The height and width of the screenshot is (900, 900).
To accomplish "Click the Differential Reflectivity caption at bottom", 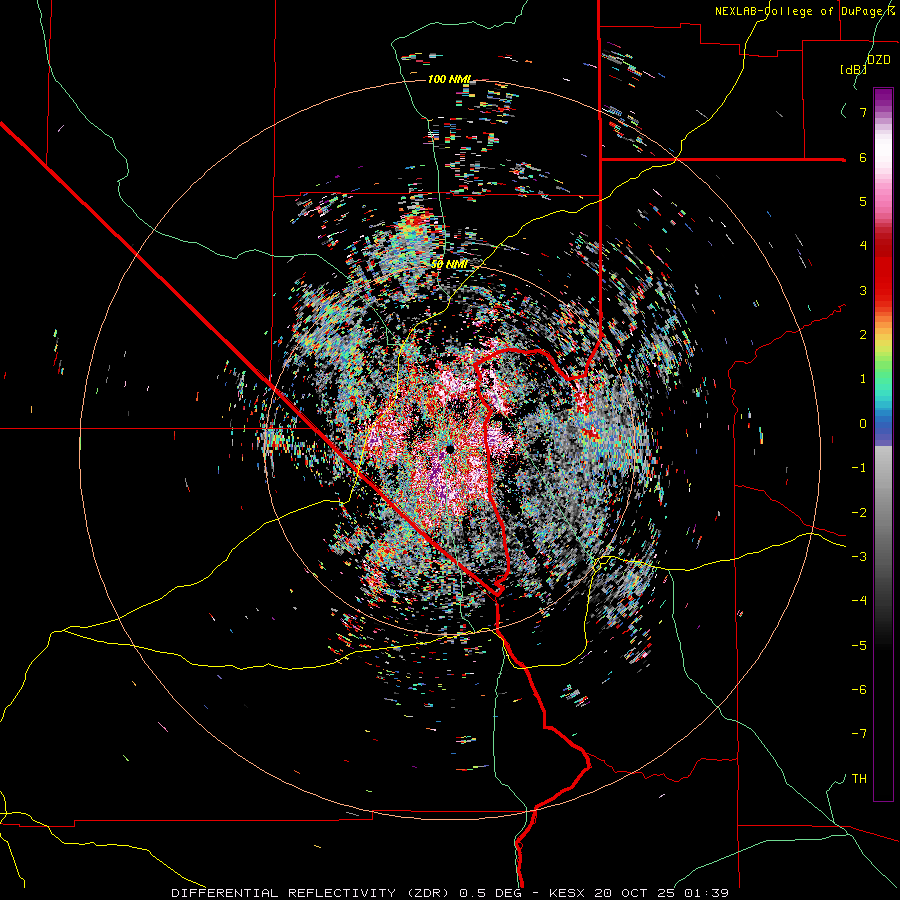I will [450, 893].
